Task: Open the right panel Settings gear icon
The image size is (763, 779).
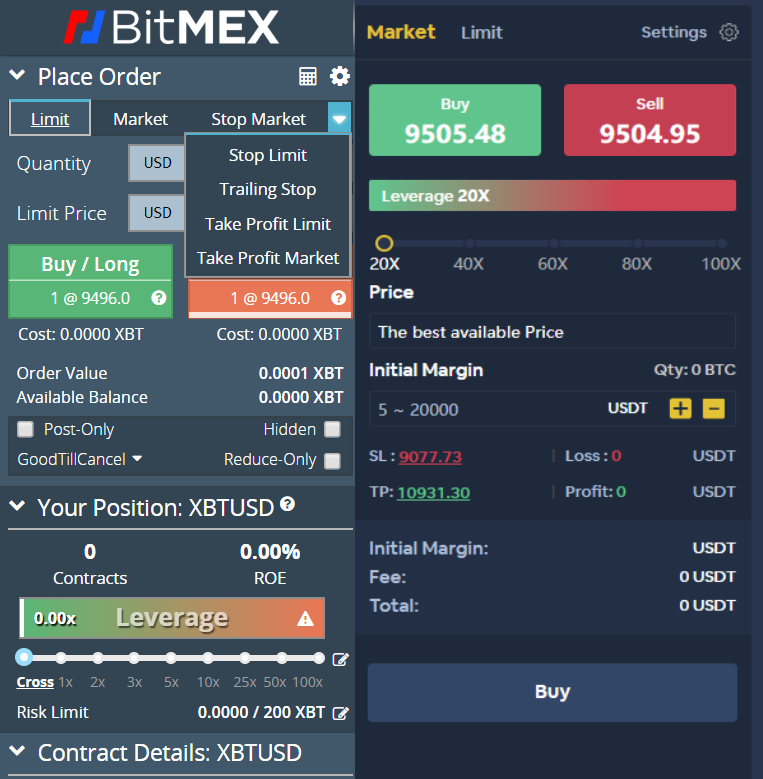Action: pos(729,32)
